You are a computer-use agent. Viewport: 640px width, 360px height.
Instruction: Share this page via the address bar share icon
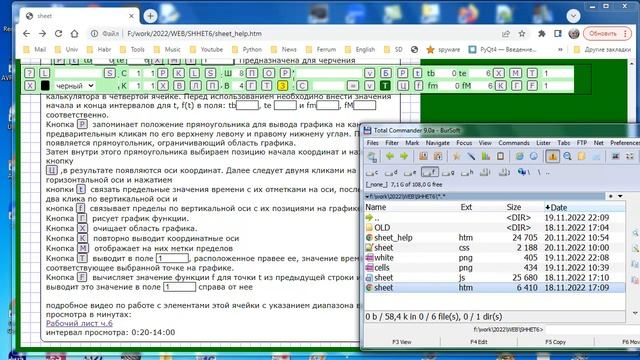(506, 34)
